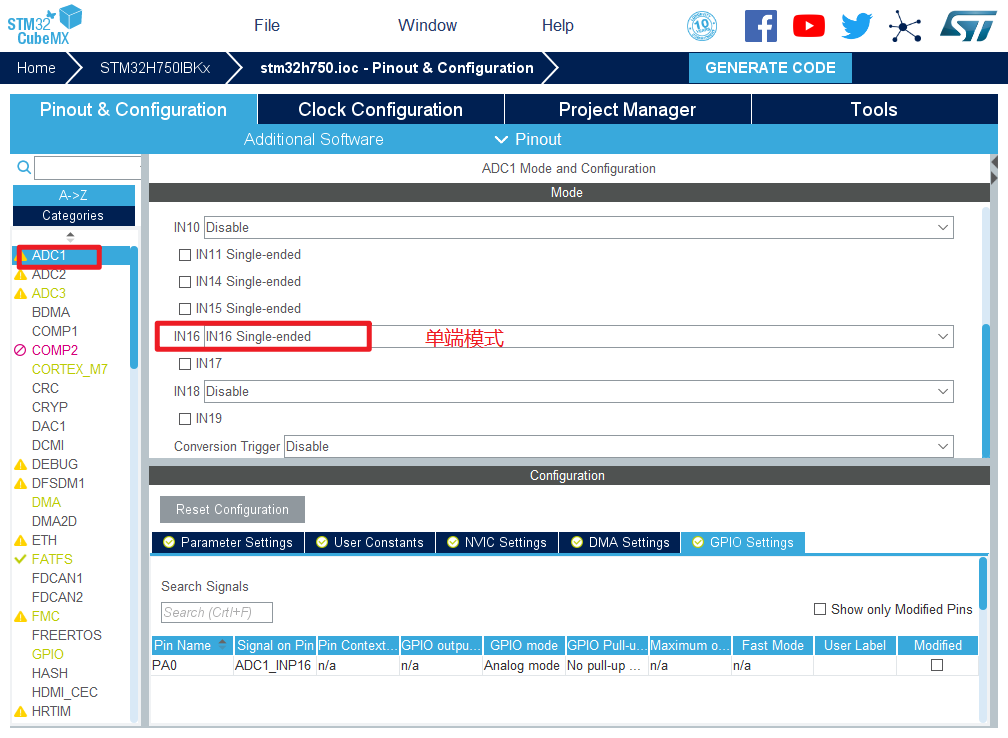Open the DMA Settings tab
Image resolution: width=1008 pixels, height=738 pixels.
[620, 543]
